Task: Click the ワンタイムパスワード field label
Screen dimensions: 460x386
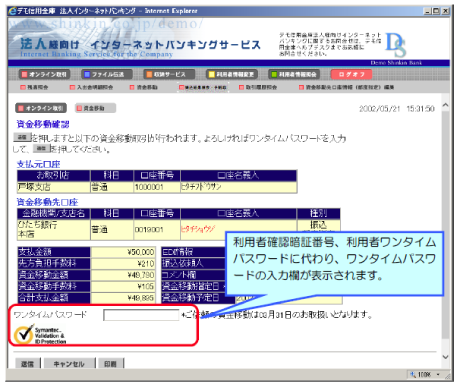Action: (x=50, y=314)
